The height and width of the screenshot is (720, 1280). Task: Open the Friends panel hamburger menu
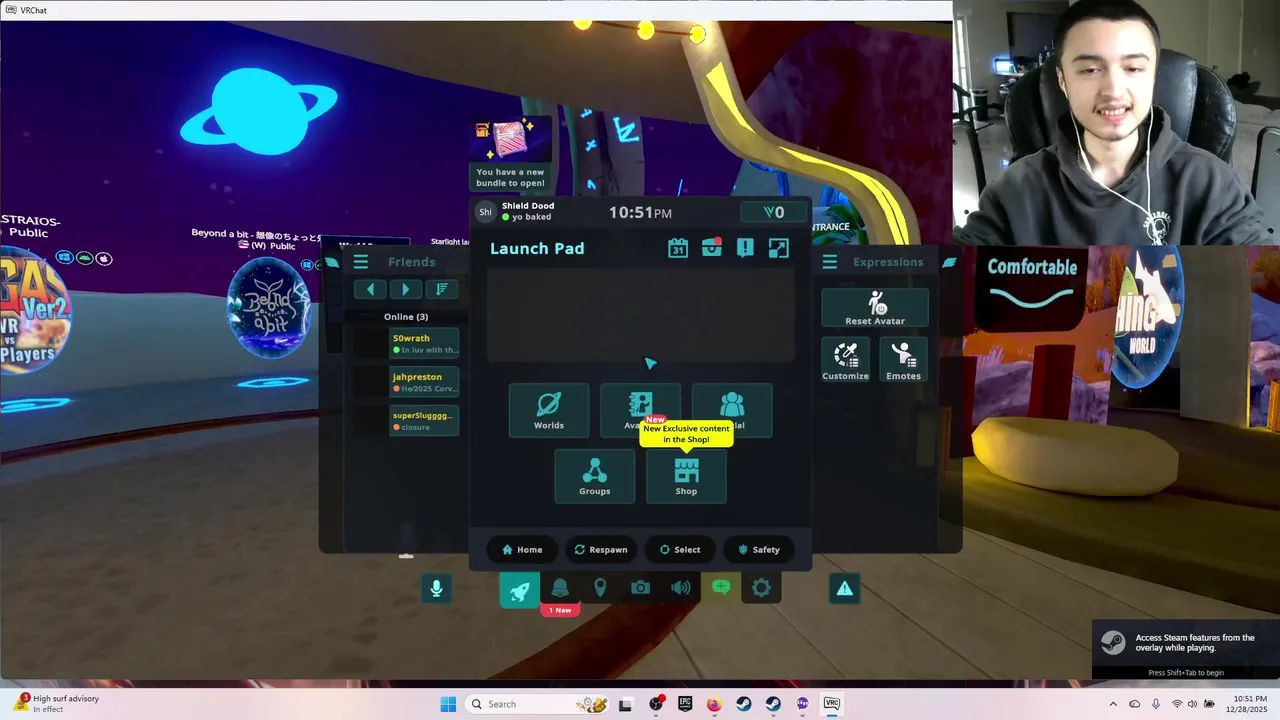pyautogui.click(x=361, y=262)
